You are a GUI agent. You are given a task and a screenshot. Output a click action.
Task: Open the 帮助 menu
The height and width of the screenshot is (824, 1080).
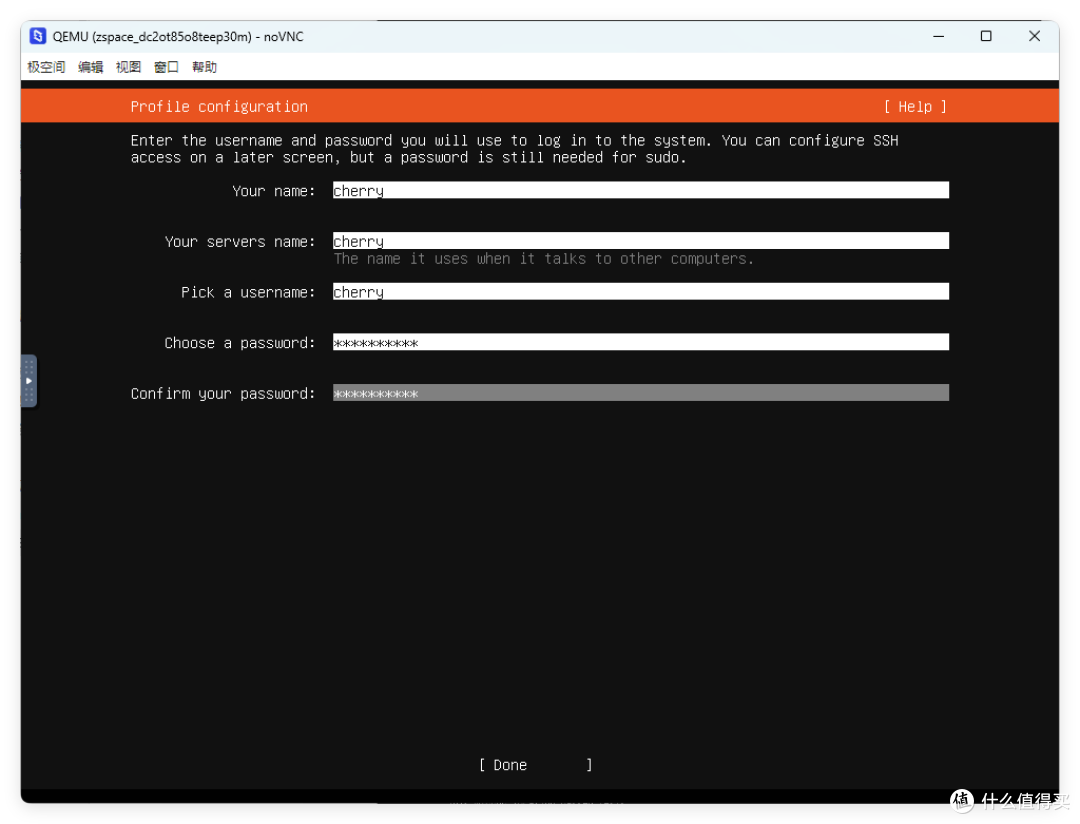point(203,67)
